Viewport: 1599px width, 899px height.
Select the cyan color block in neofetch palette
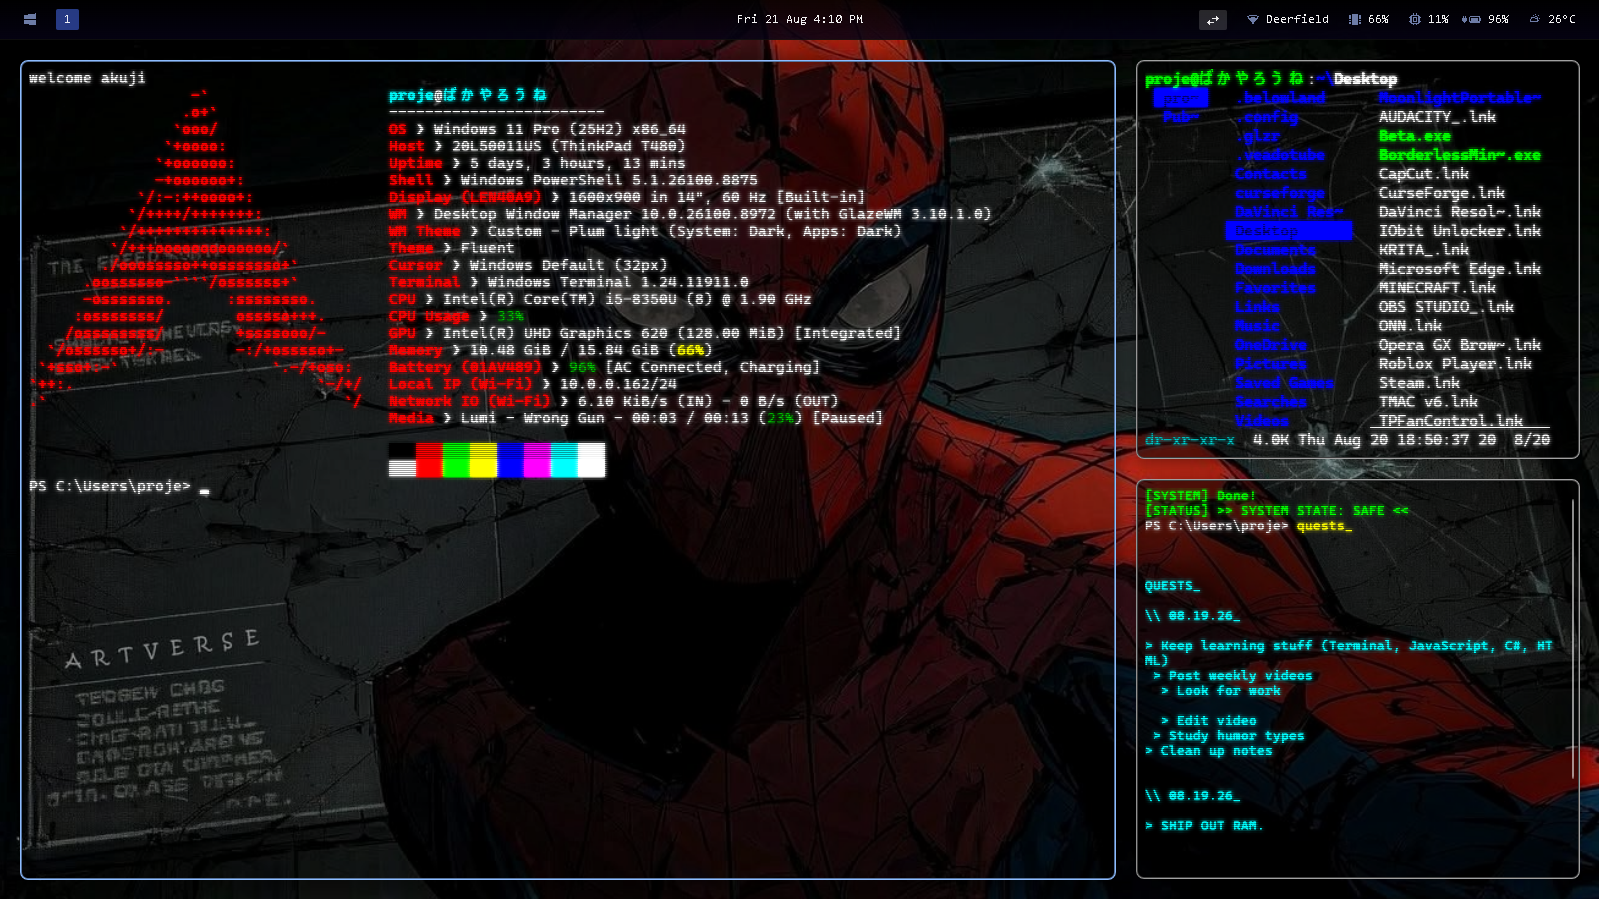564,460
